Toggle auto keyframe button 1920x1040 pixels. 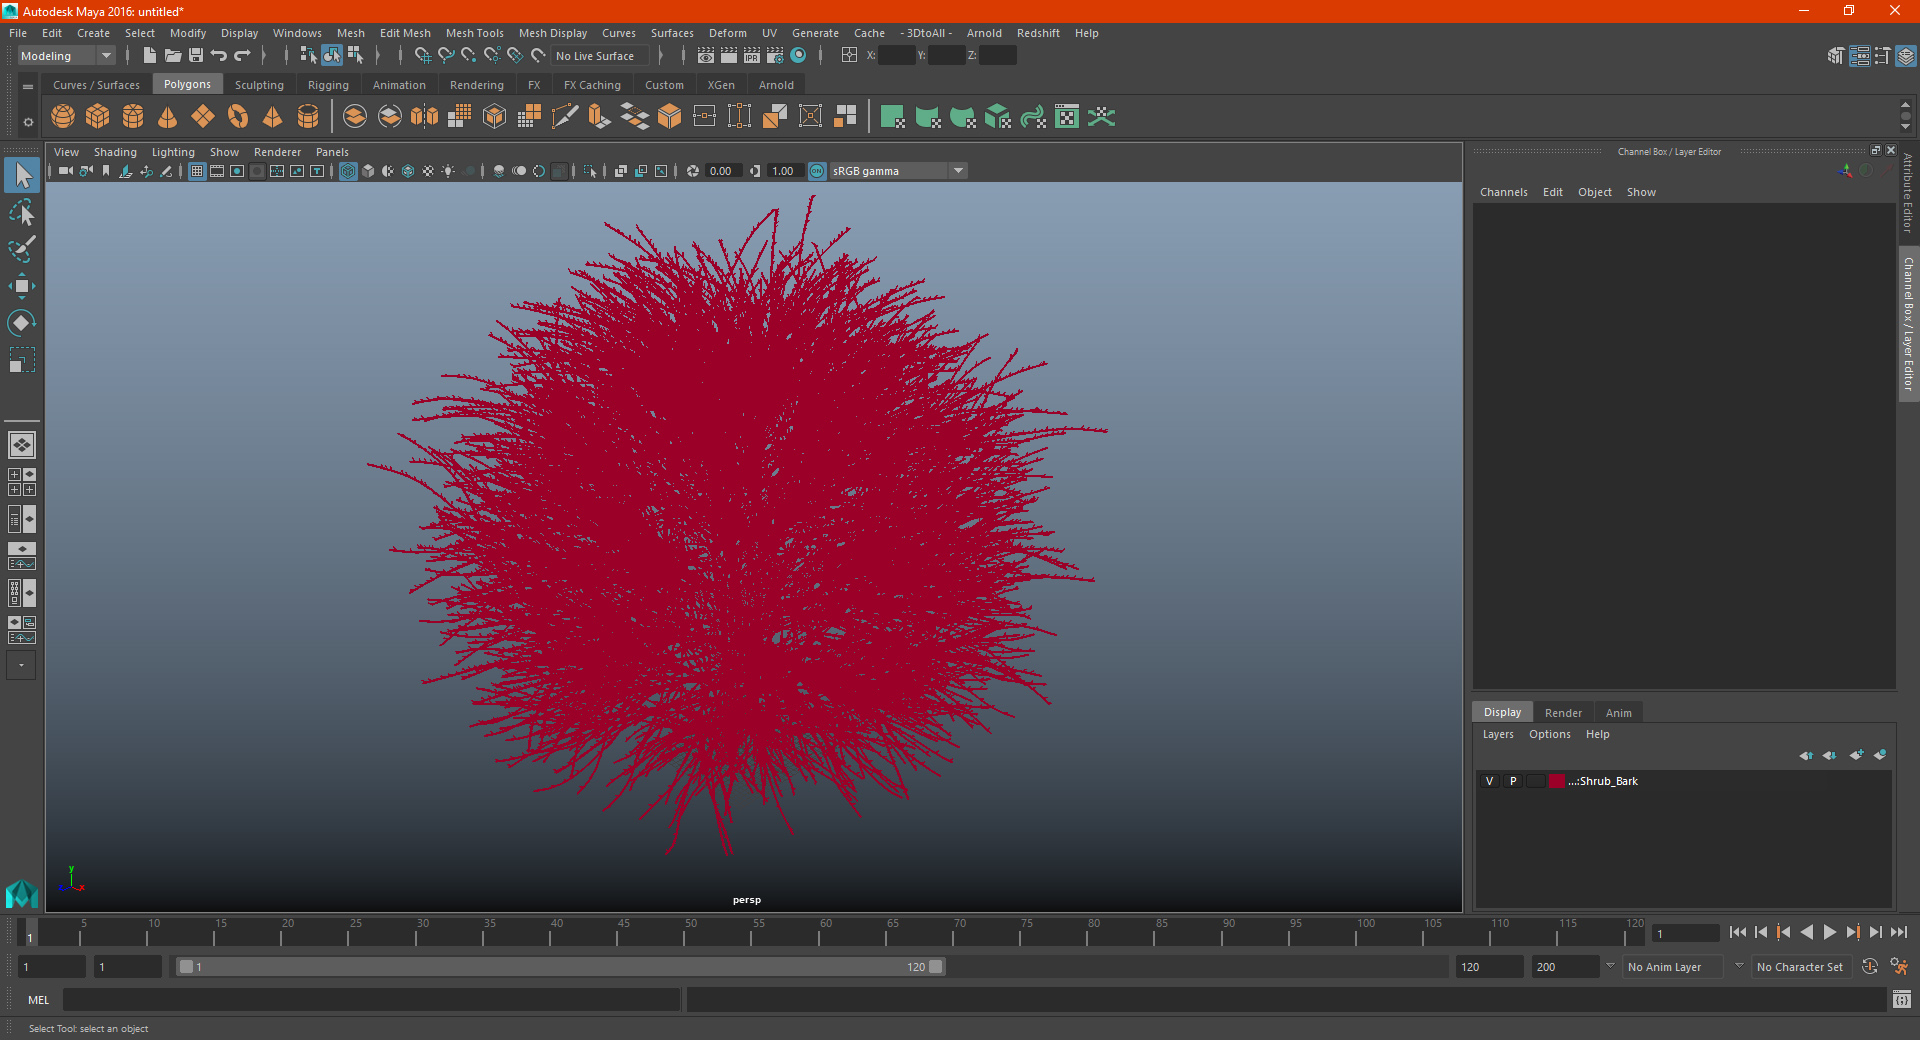1870,967
